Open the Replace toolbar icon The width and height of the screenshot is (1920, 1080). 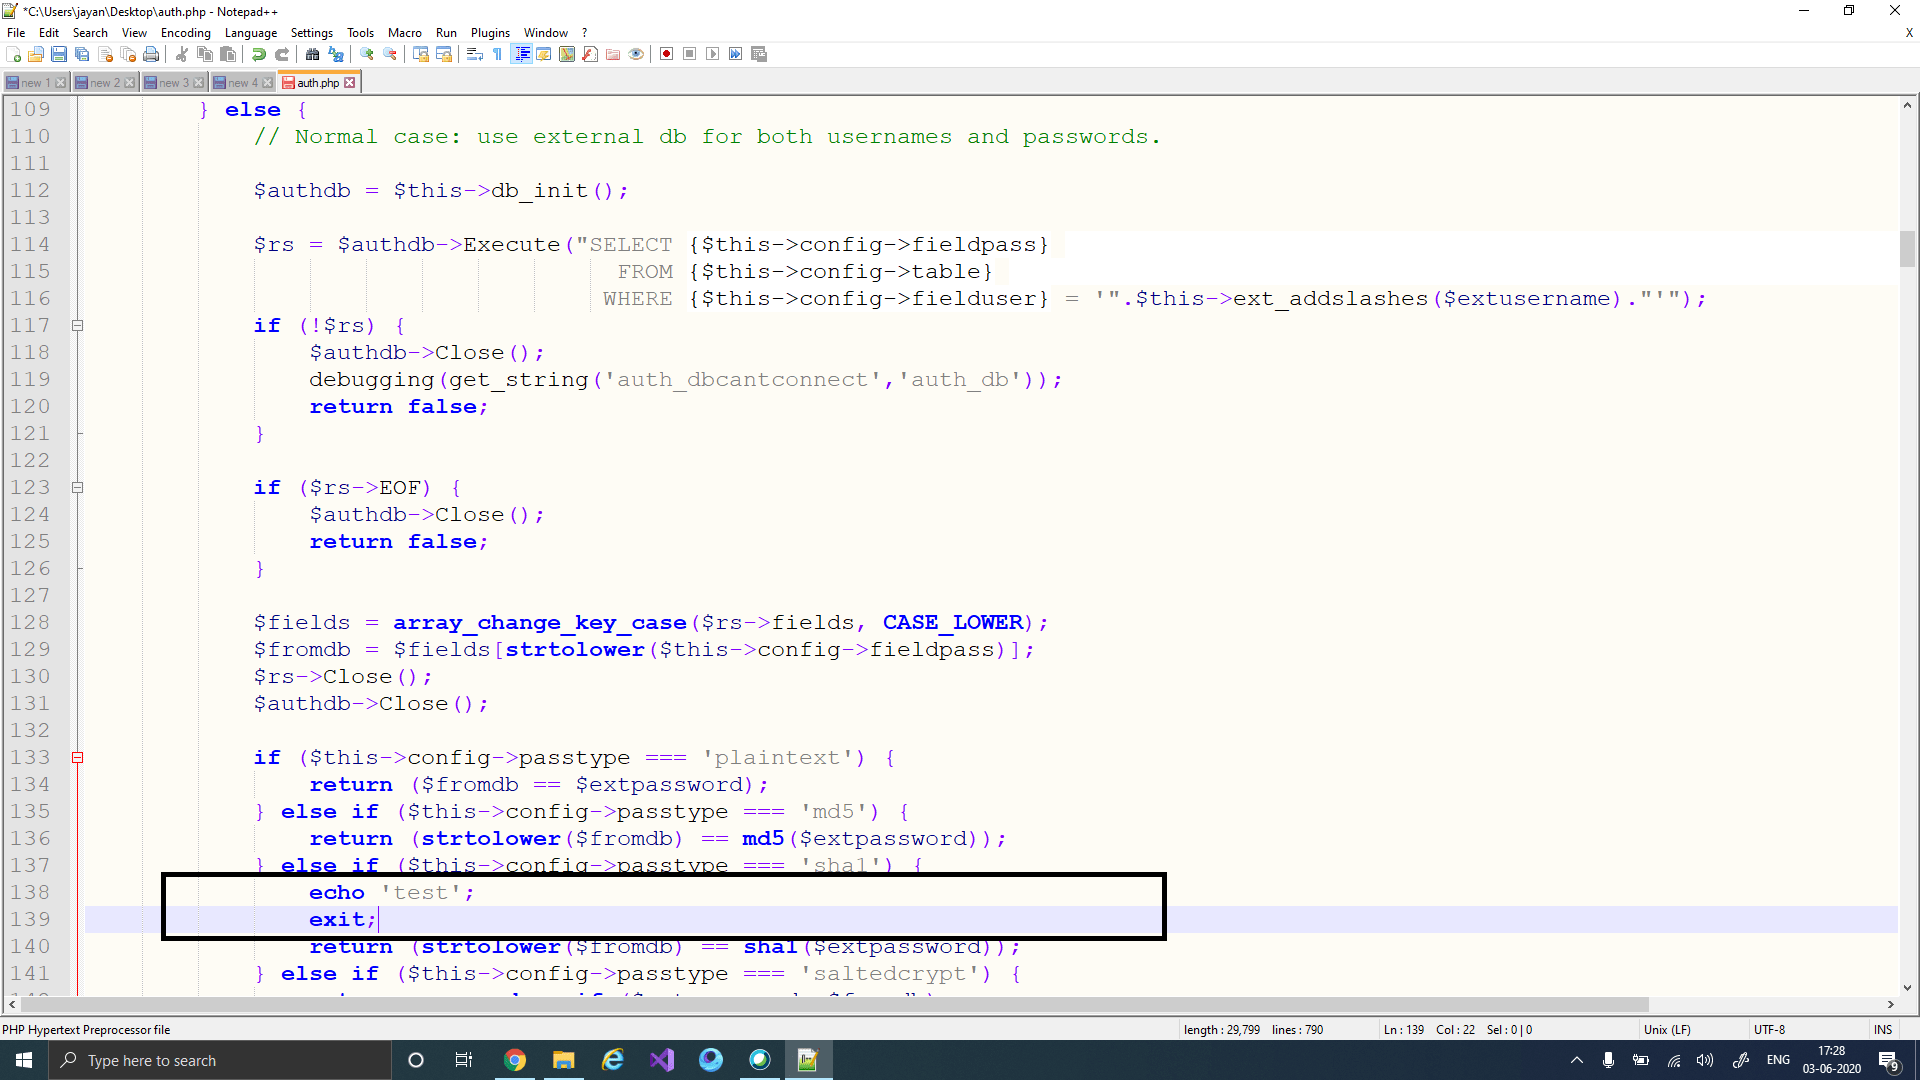point(336,54)
